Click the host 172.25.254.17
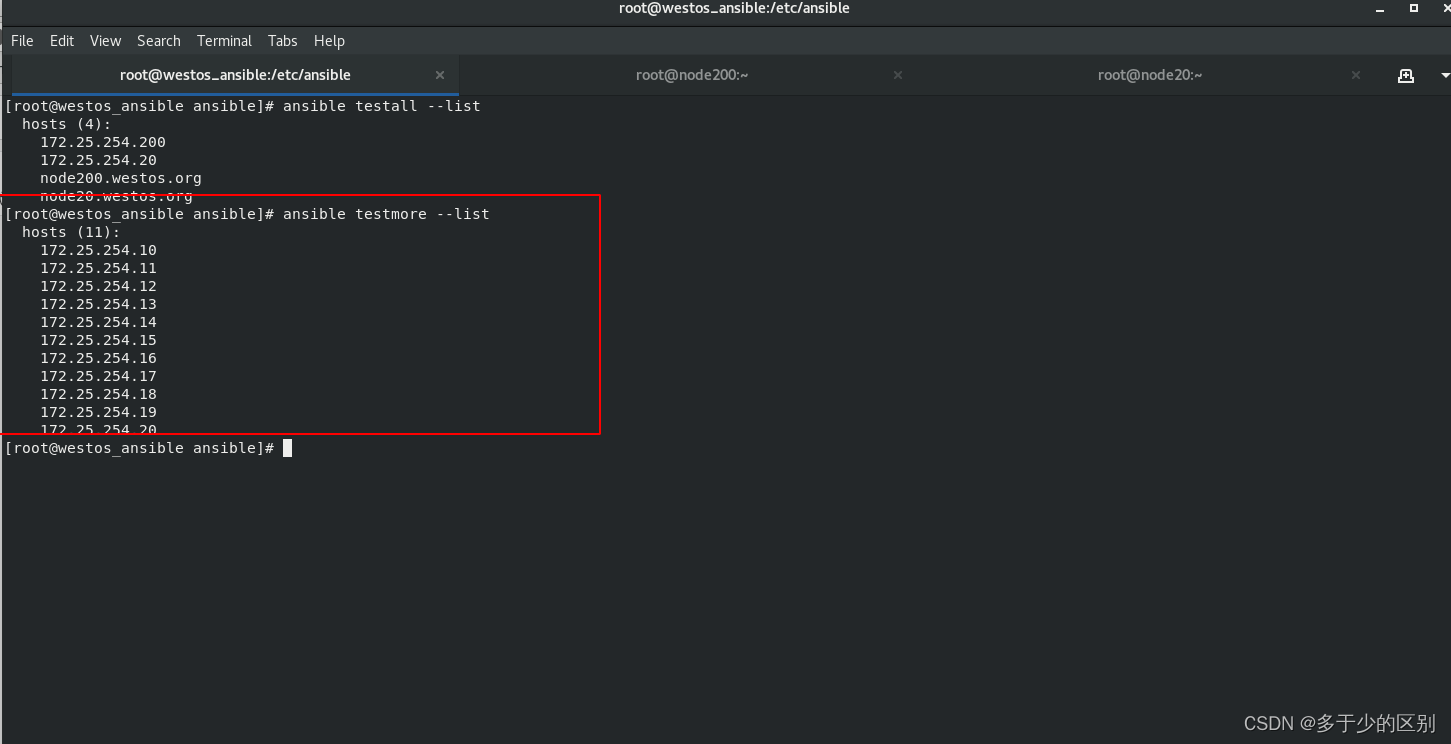Image resolution: width=1451 pixels, height=744 pixels. 98,376
